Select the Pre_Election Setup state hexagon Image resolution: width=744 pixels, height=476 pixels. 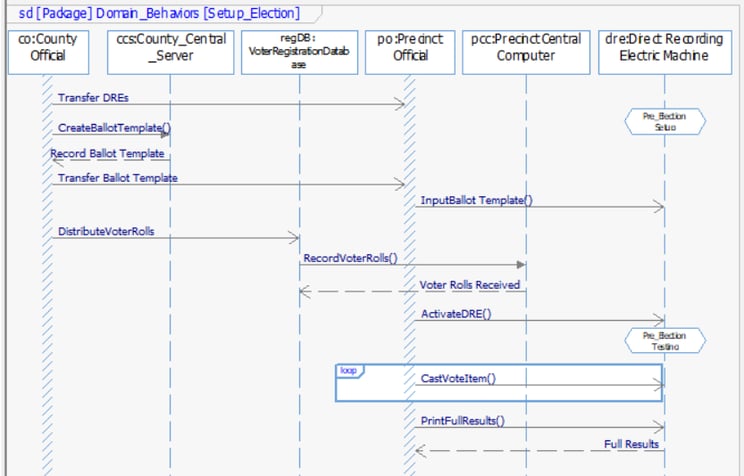coord(665,122)
